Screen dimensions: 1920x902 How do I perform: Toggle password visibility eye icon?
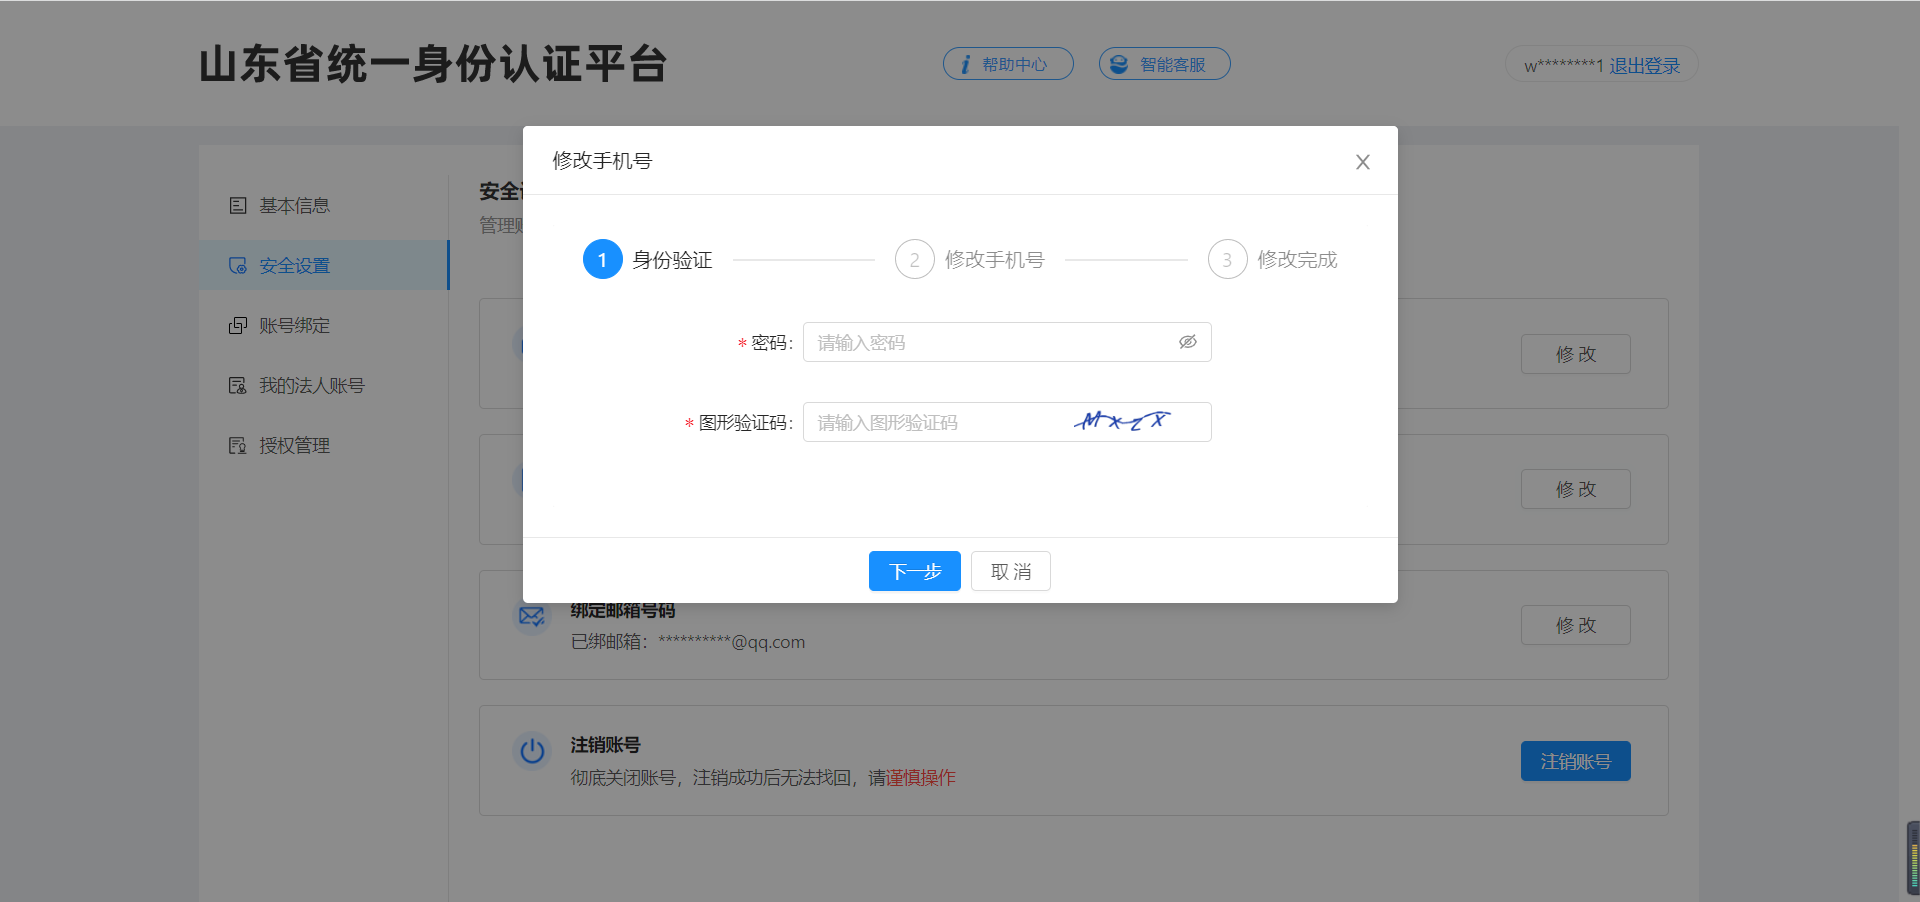1187,342
